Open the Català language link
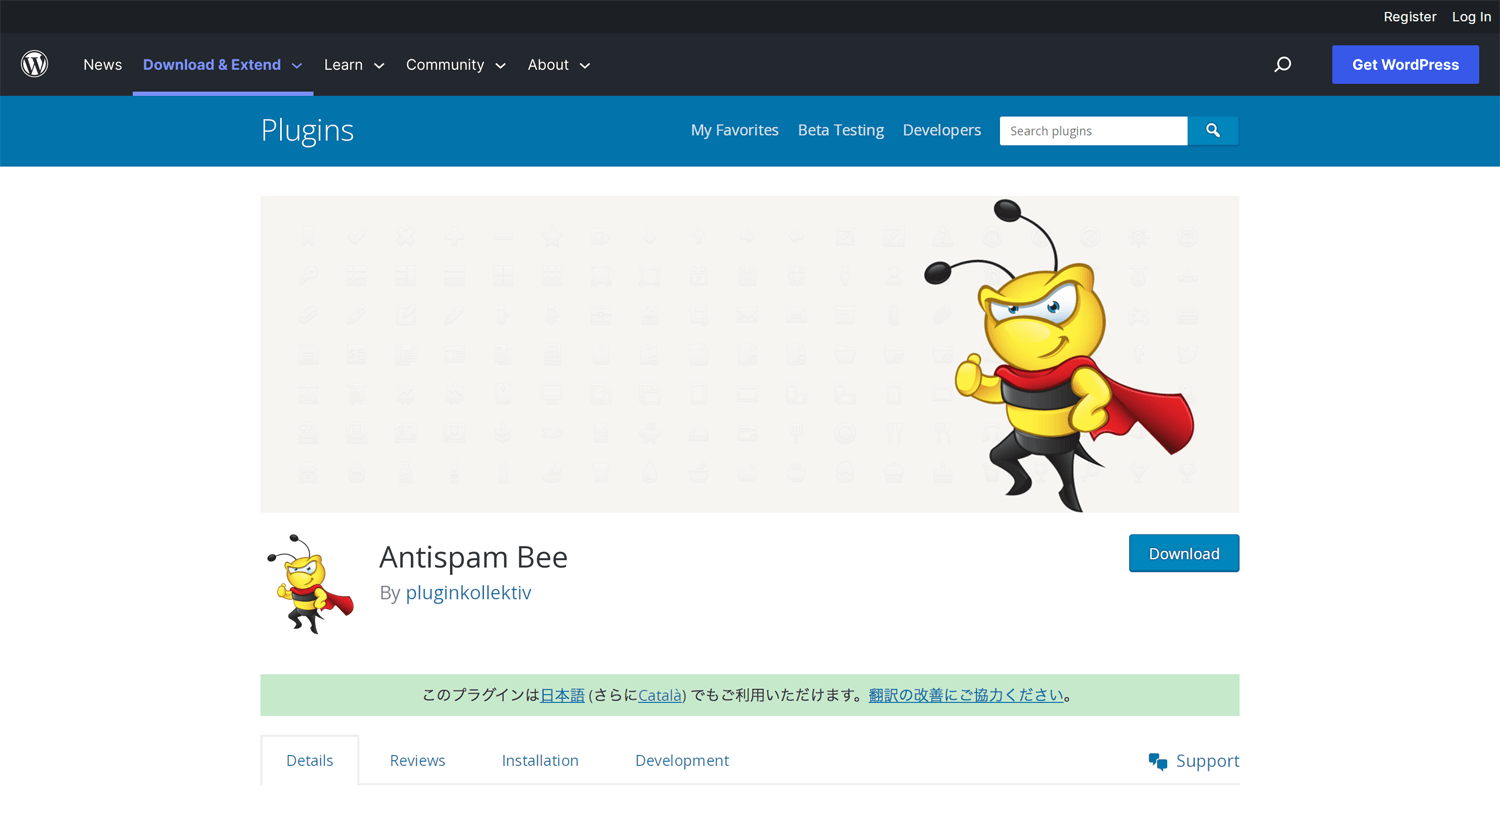1500x832 pixels. tap(659, 695)
